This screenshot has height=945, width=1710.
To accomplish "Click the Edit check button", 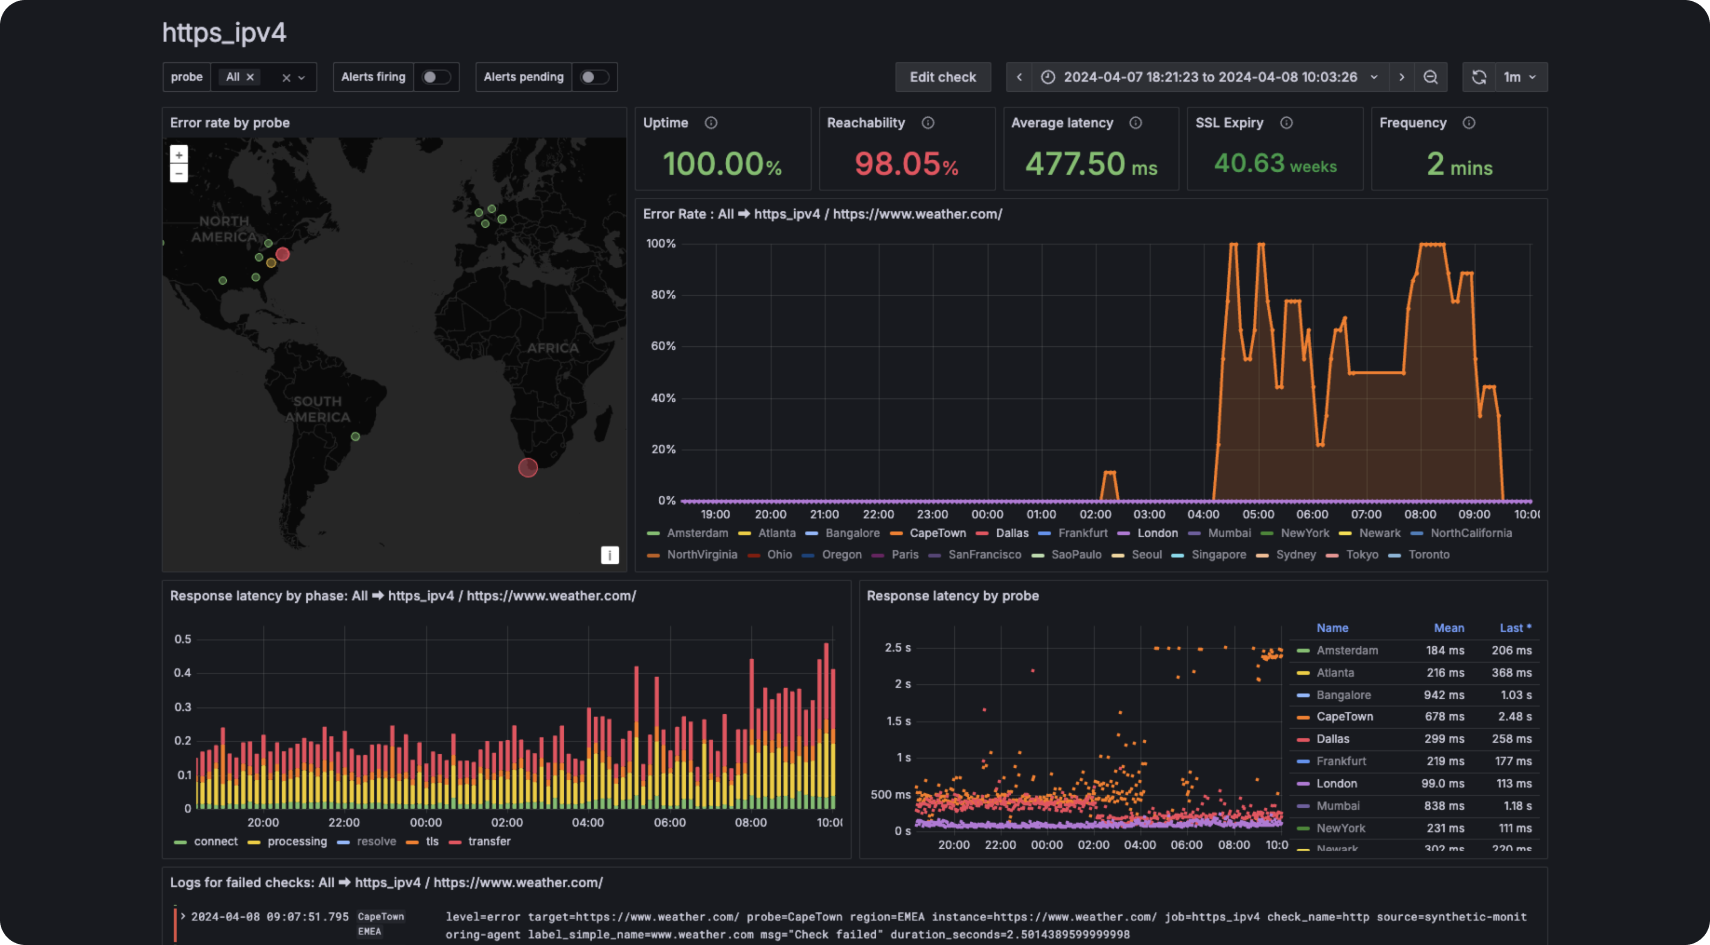I will point(942,77).
